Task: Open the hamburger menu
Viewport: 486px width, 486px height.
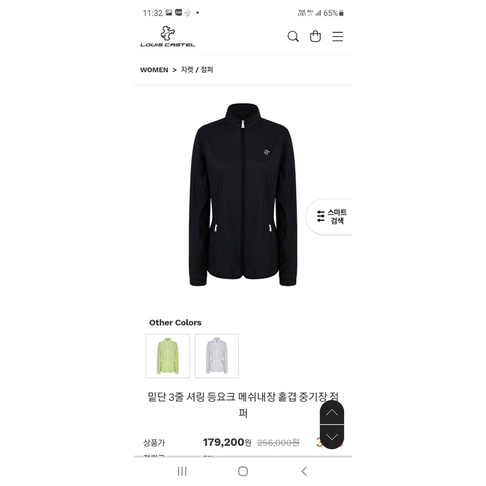Action: click(337, 36)
